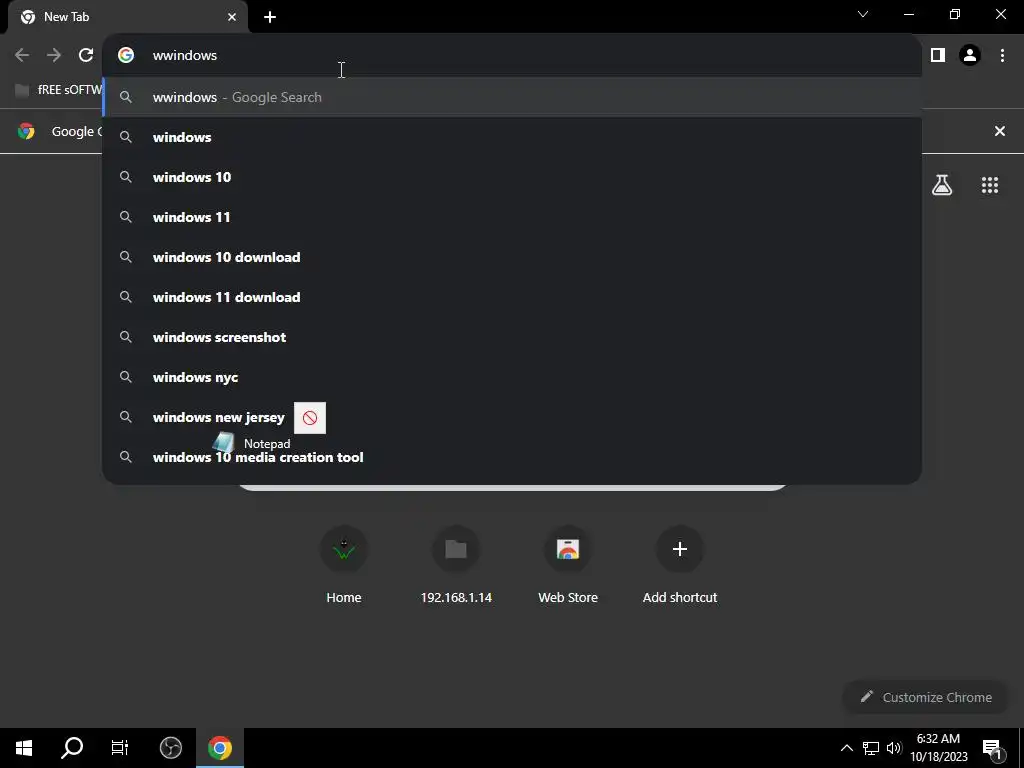Viewport: 1024px width, 768px height.
Task: Dismiss the Google Chrome info bar
Action: point(1000,131)
